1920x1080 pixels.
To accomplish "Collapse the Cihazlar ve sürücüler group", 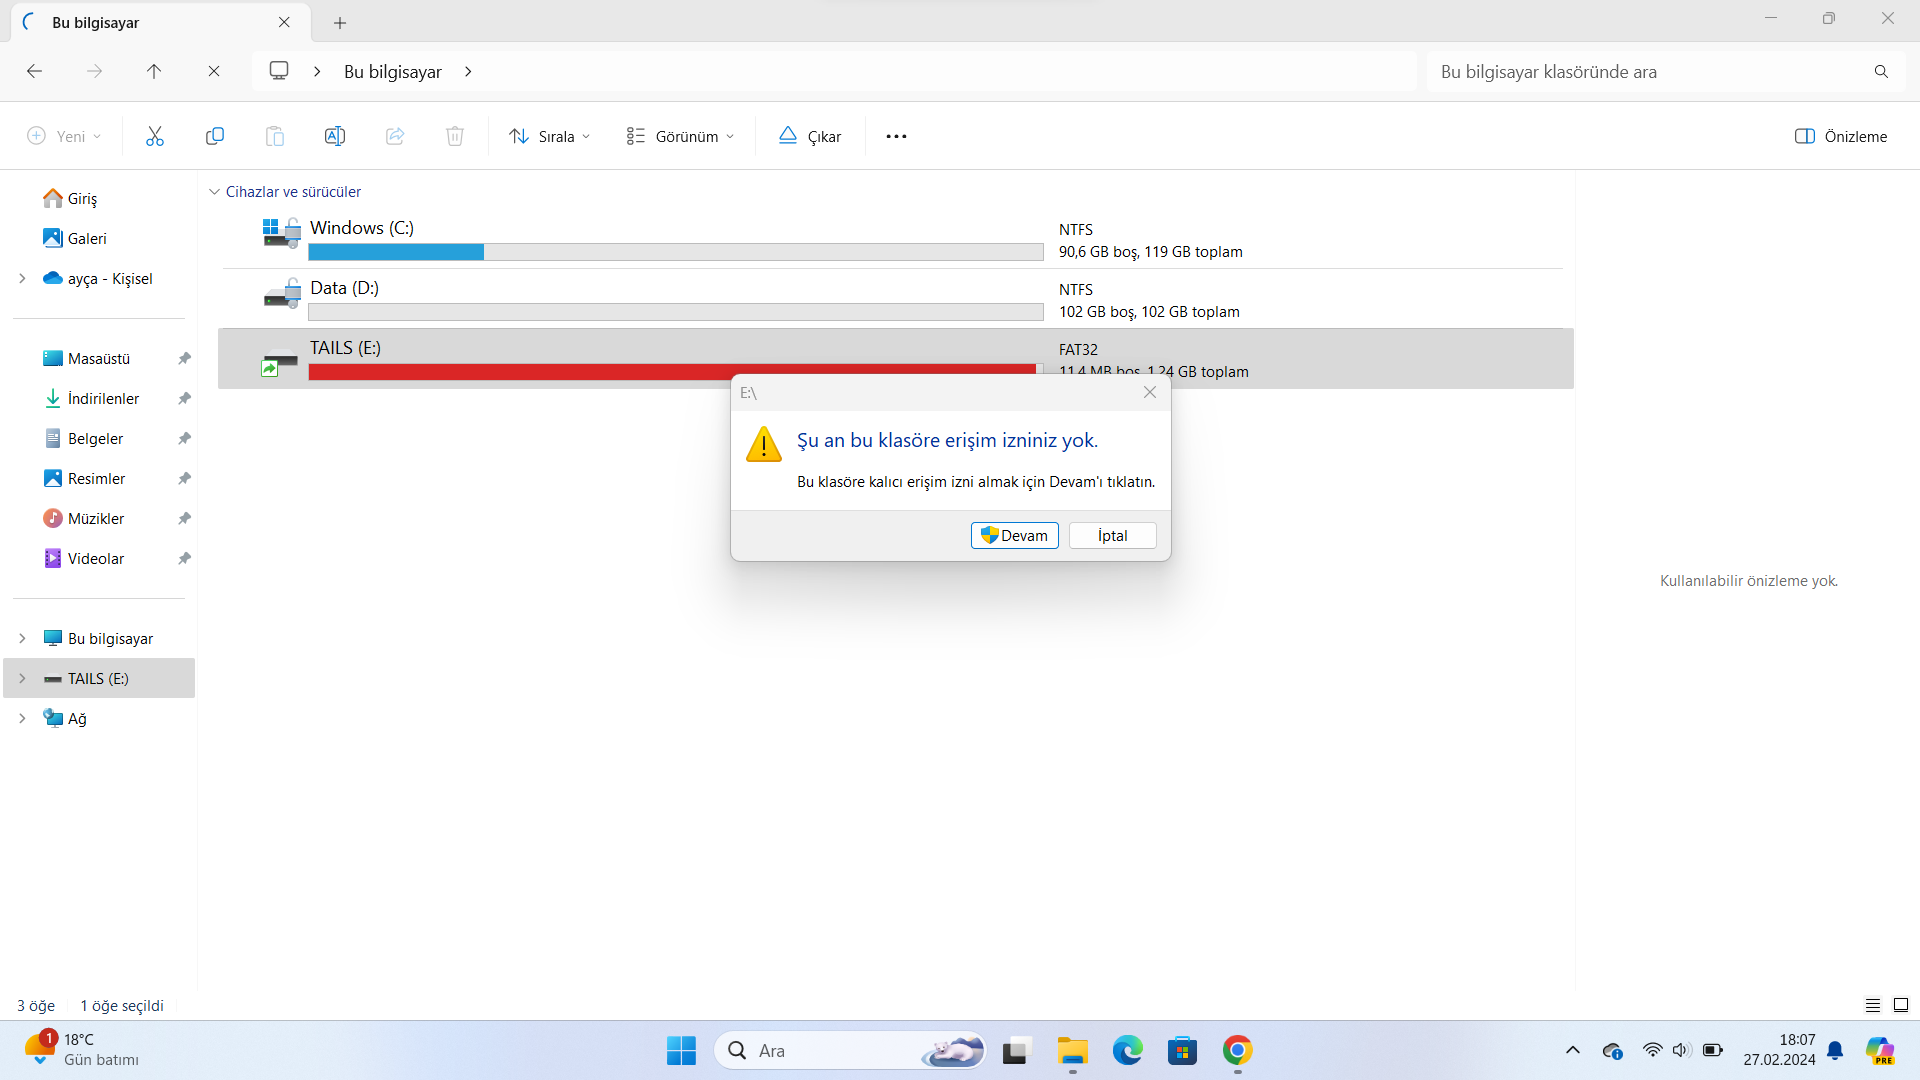I will coord(214,191).
